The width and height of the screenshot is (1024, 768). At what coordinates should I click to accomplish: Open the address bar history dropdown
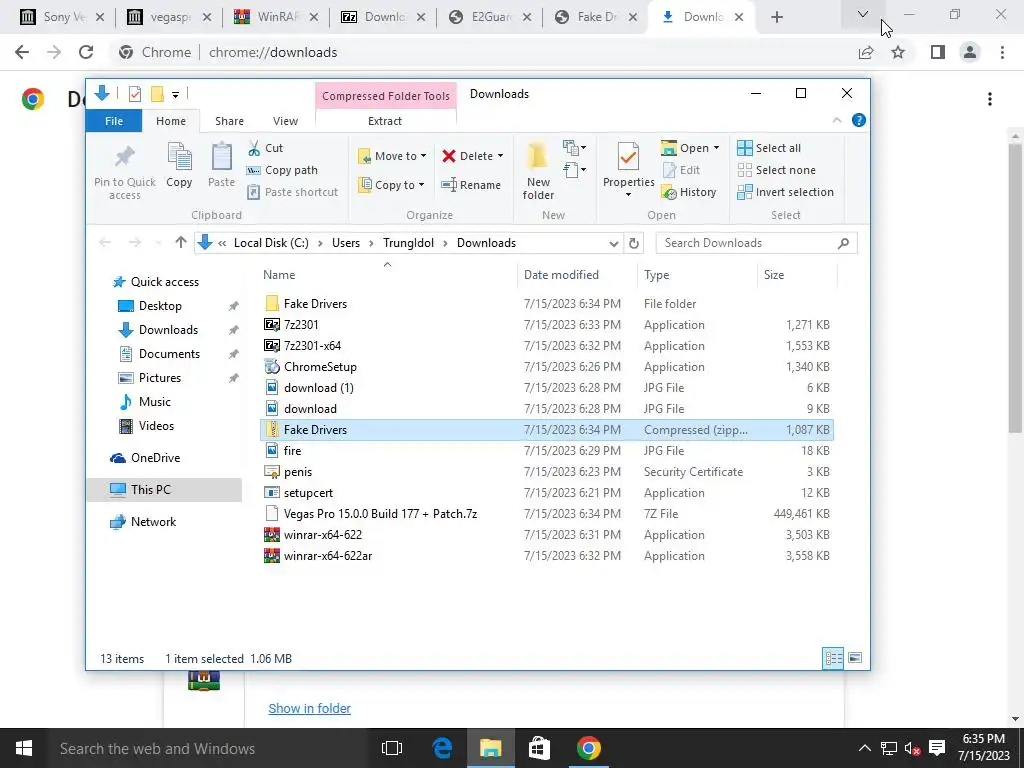pyautogui.click(x=613, y=243)
